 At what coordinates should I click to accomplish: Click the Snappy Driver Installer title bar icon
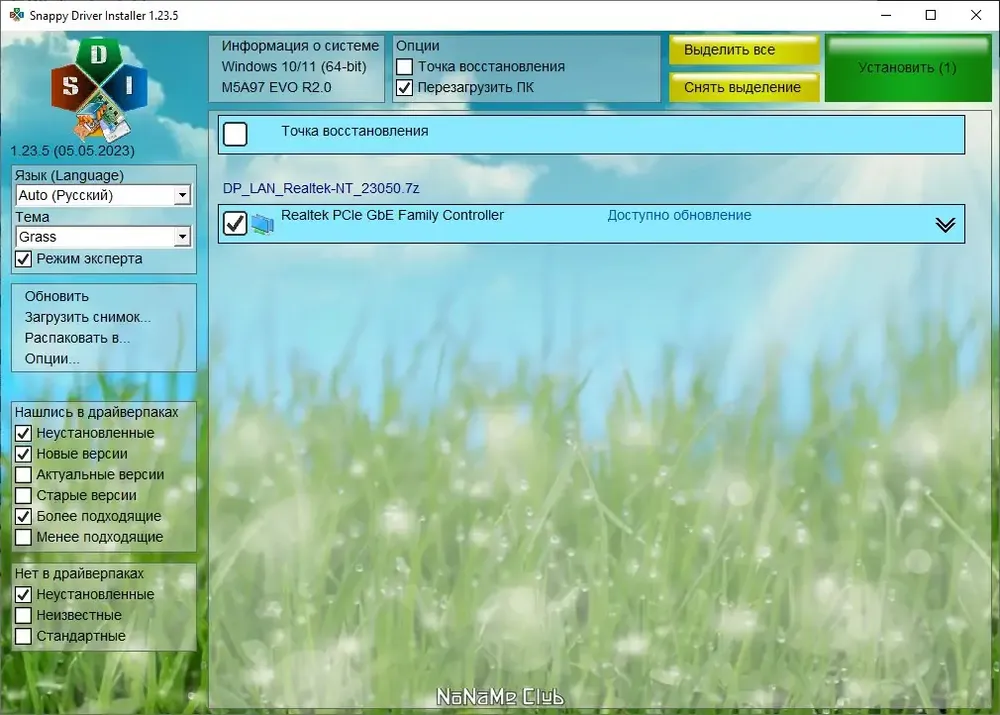(x=16, y=15)
